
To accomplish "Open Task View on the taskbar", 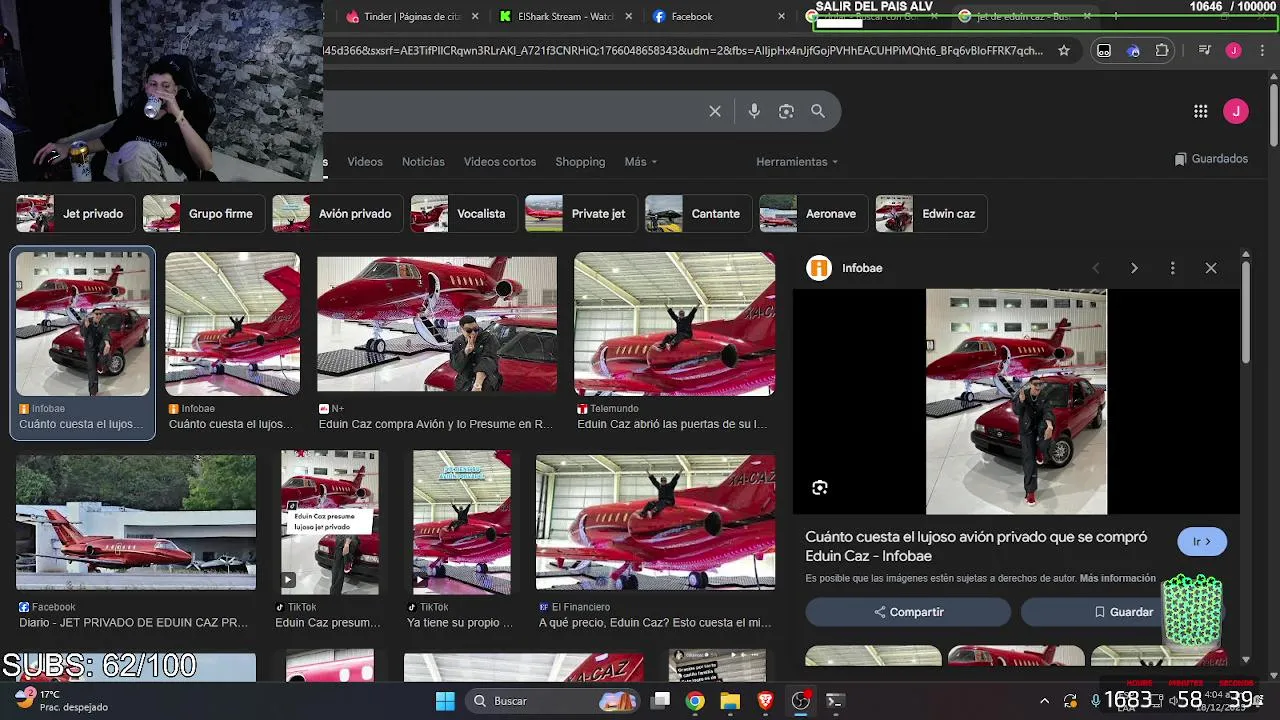I will (661, 701).
